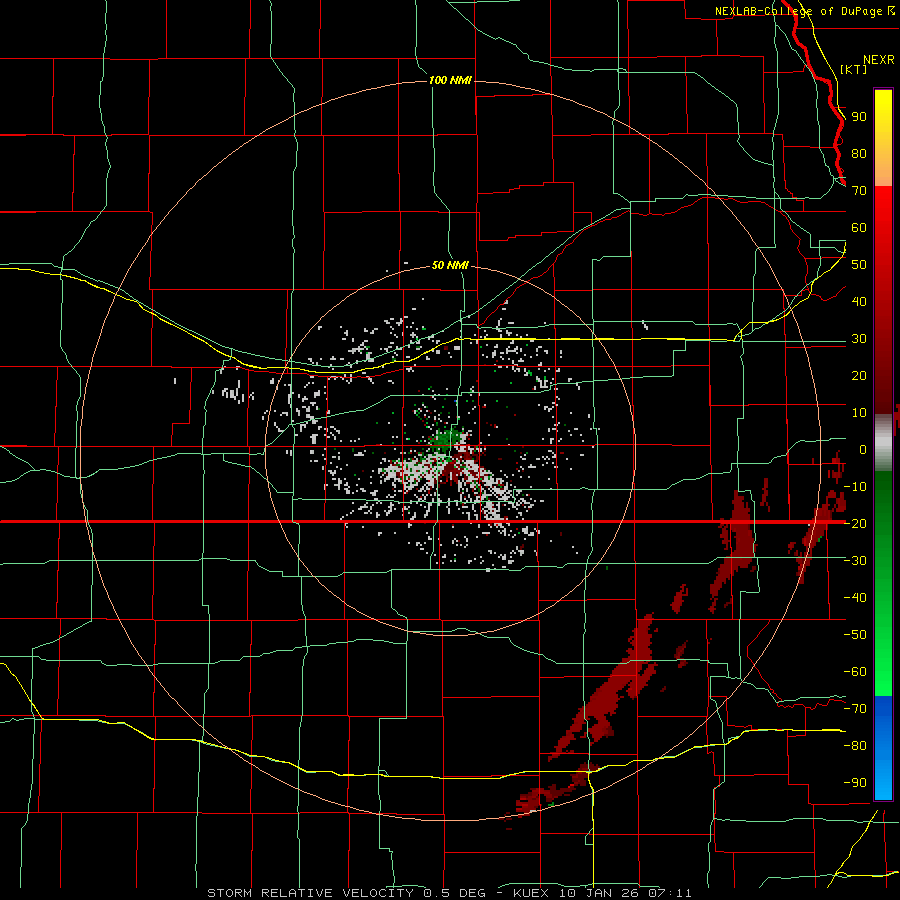Click the yellow top segment of the color bar

[883, 138]
